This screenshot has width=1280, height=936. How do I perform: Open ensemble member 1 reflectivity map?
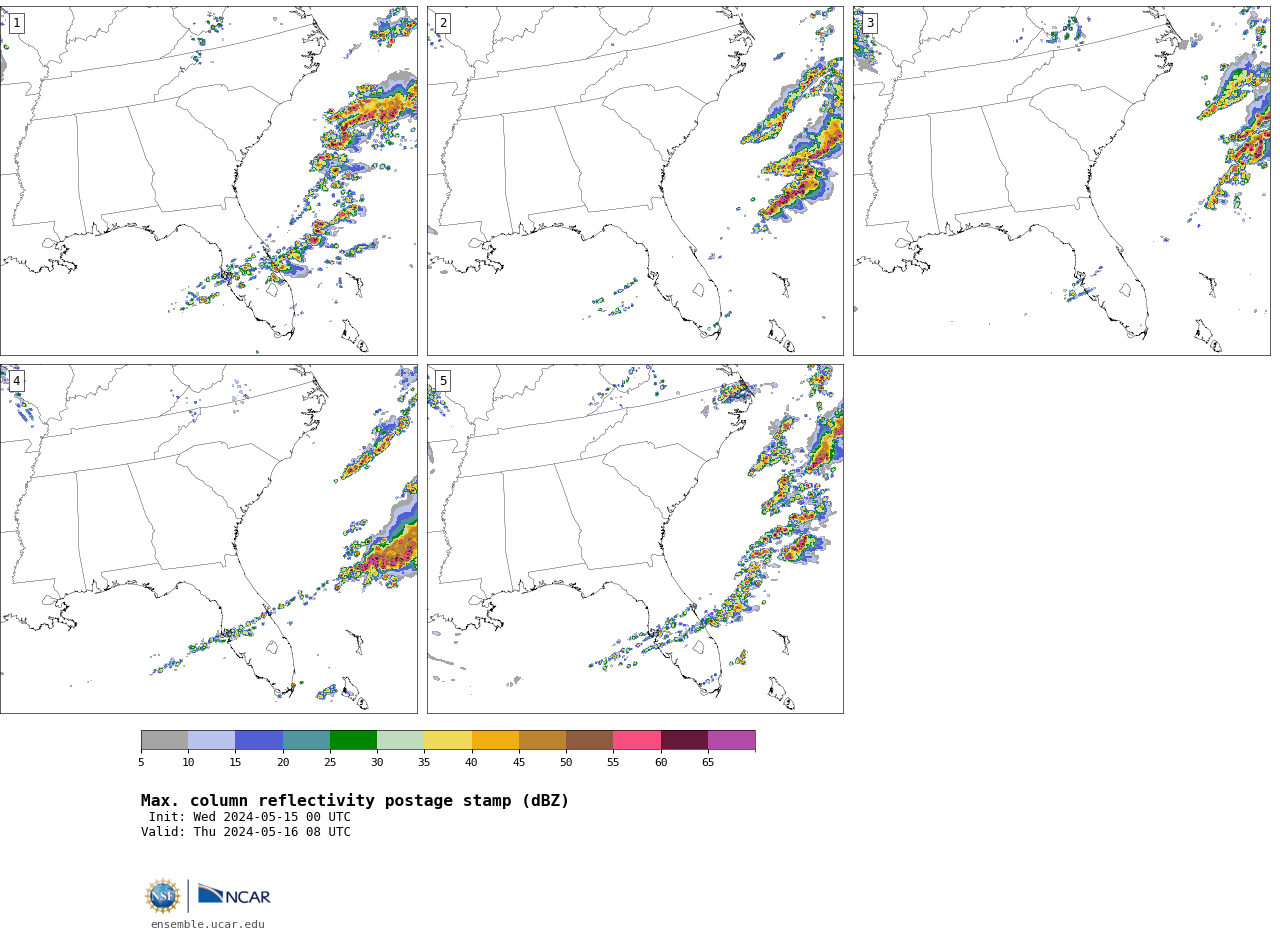pos(208,181)
